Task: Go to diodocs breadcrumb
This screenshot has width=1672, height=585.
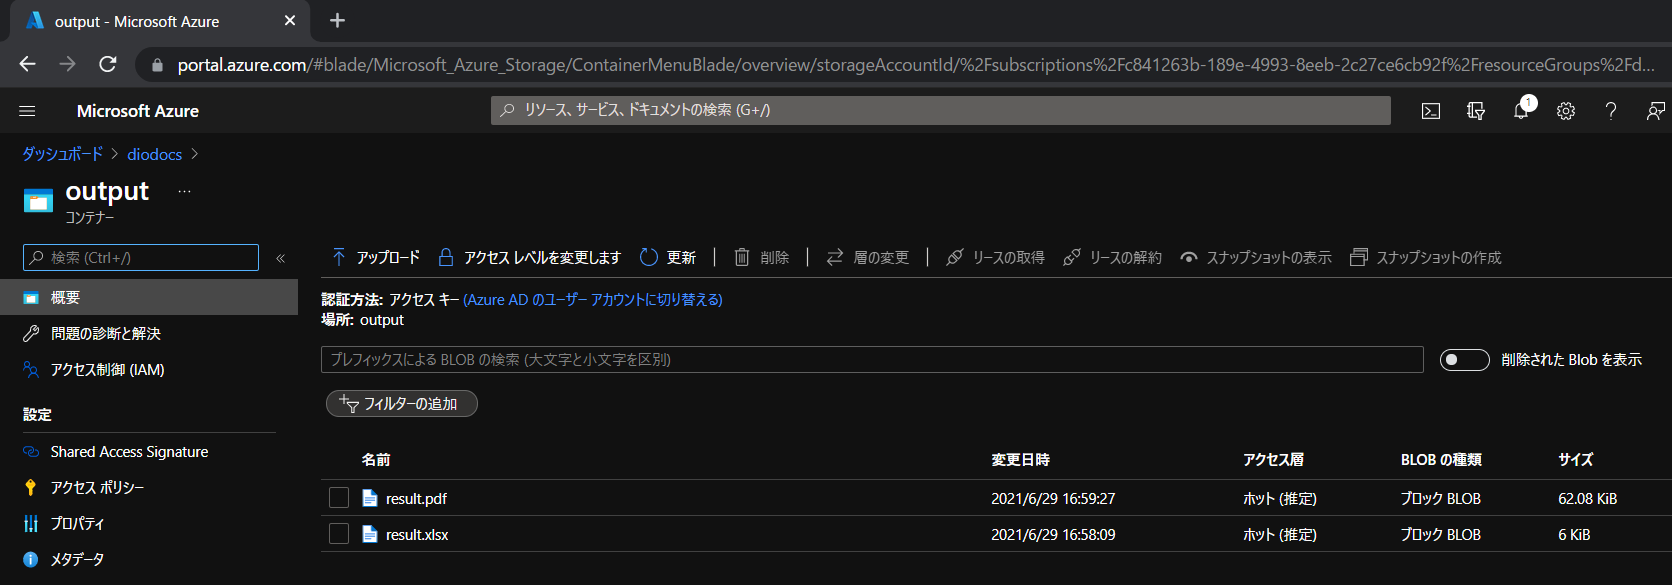Action: point(154,154)
